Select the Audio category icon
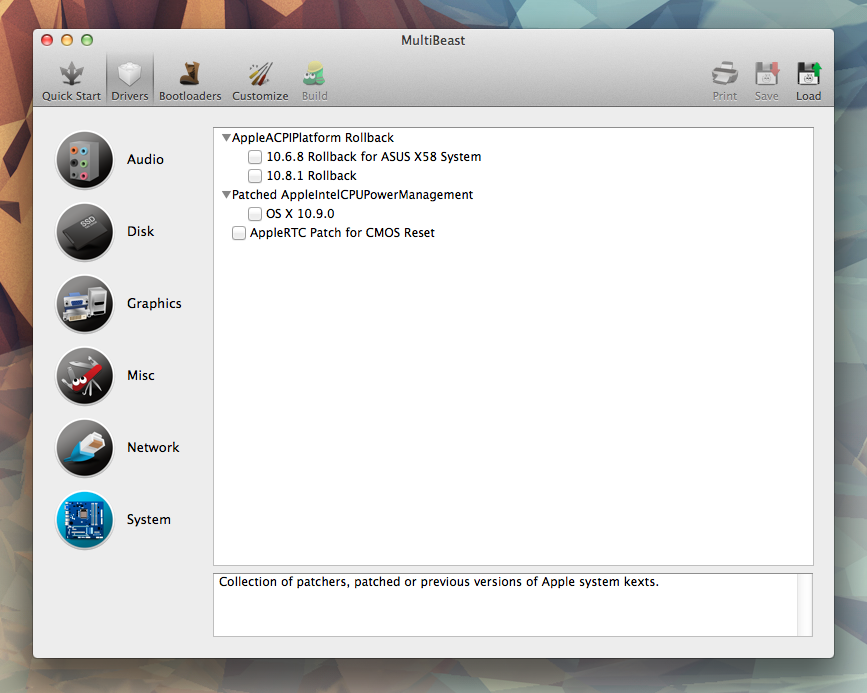867x693 pixels. click(x=84, y=160)
